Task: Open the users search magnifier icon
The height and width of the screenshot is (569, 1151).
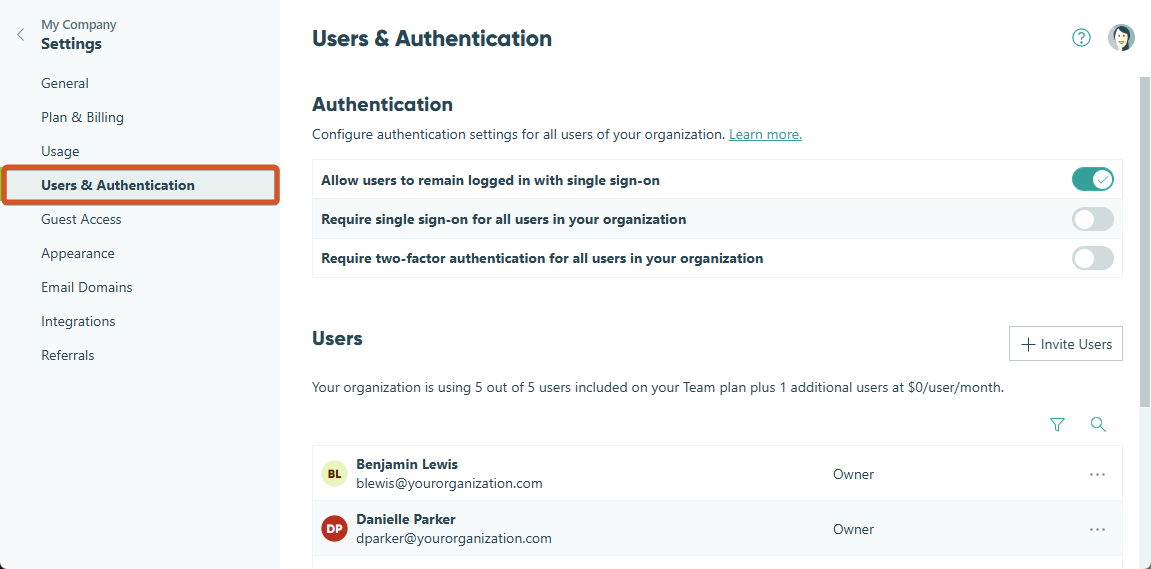Action: (1098, 424)
